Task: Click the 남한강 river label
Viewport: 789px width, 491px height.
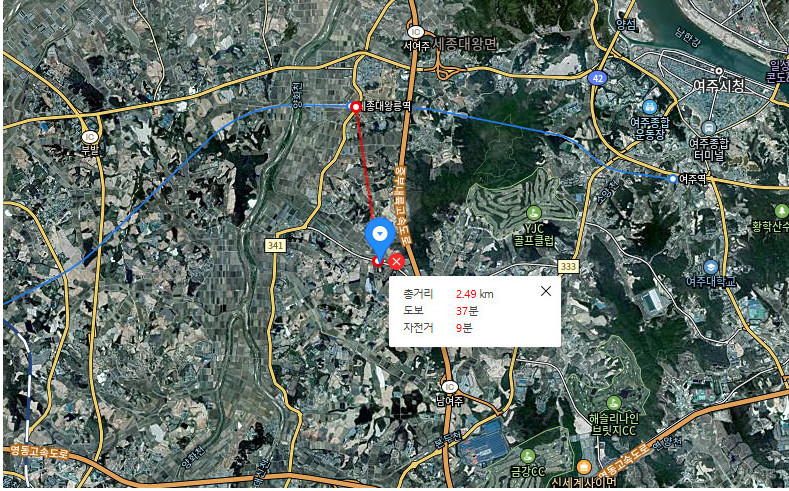Action: coord(687,37)
